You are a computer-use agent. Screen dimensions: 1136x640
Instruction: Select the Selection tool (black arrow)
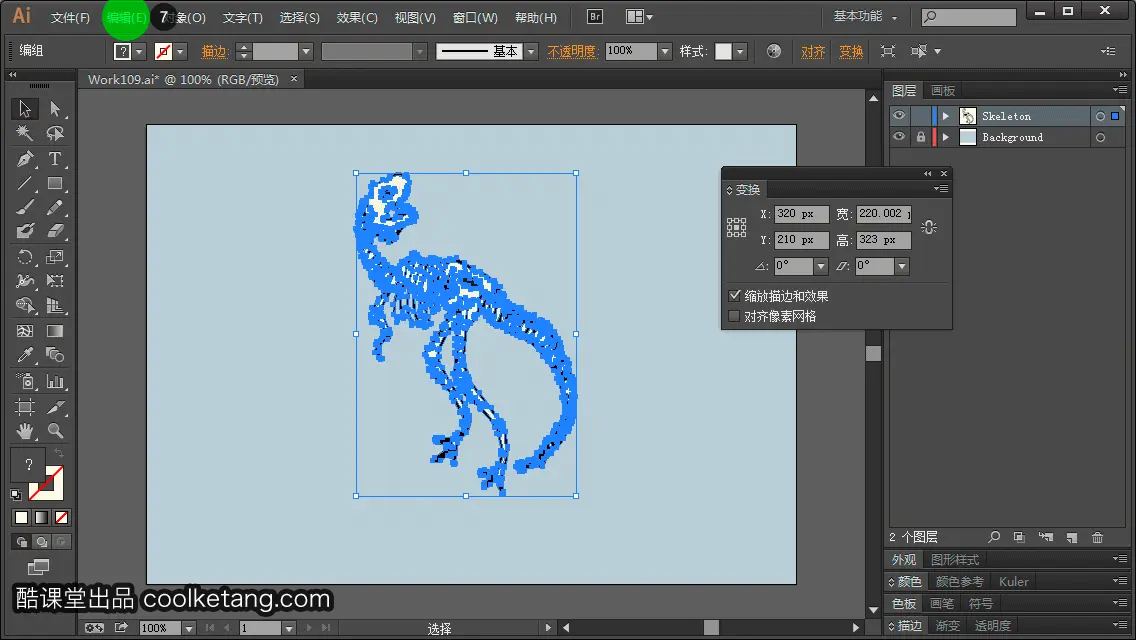25,109
